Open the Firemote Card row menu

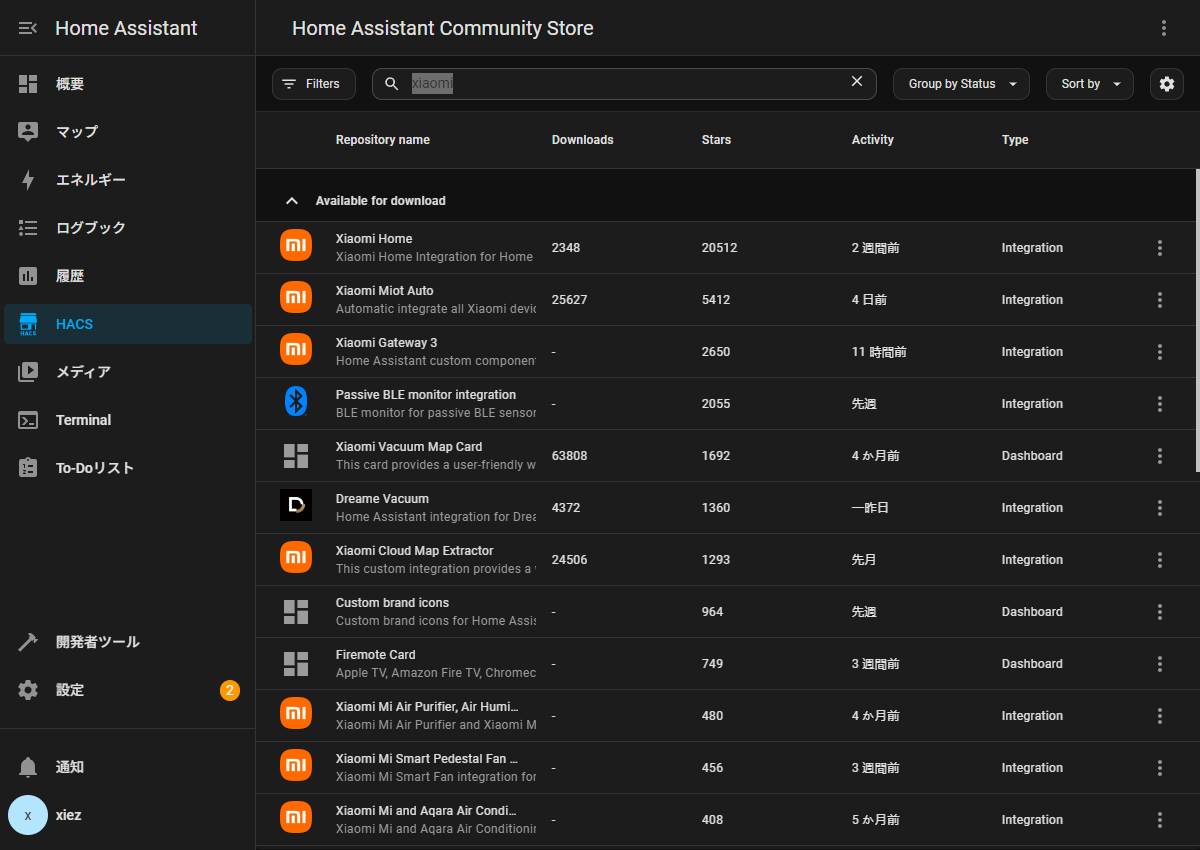1160,664
